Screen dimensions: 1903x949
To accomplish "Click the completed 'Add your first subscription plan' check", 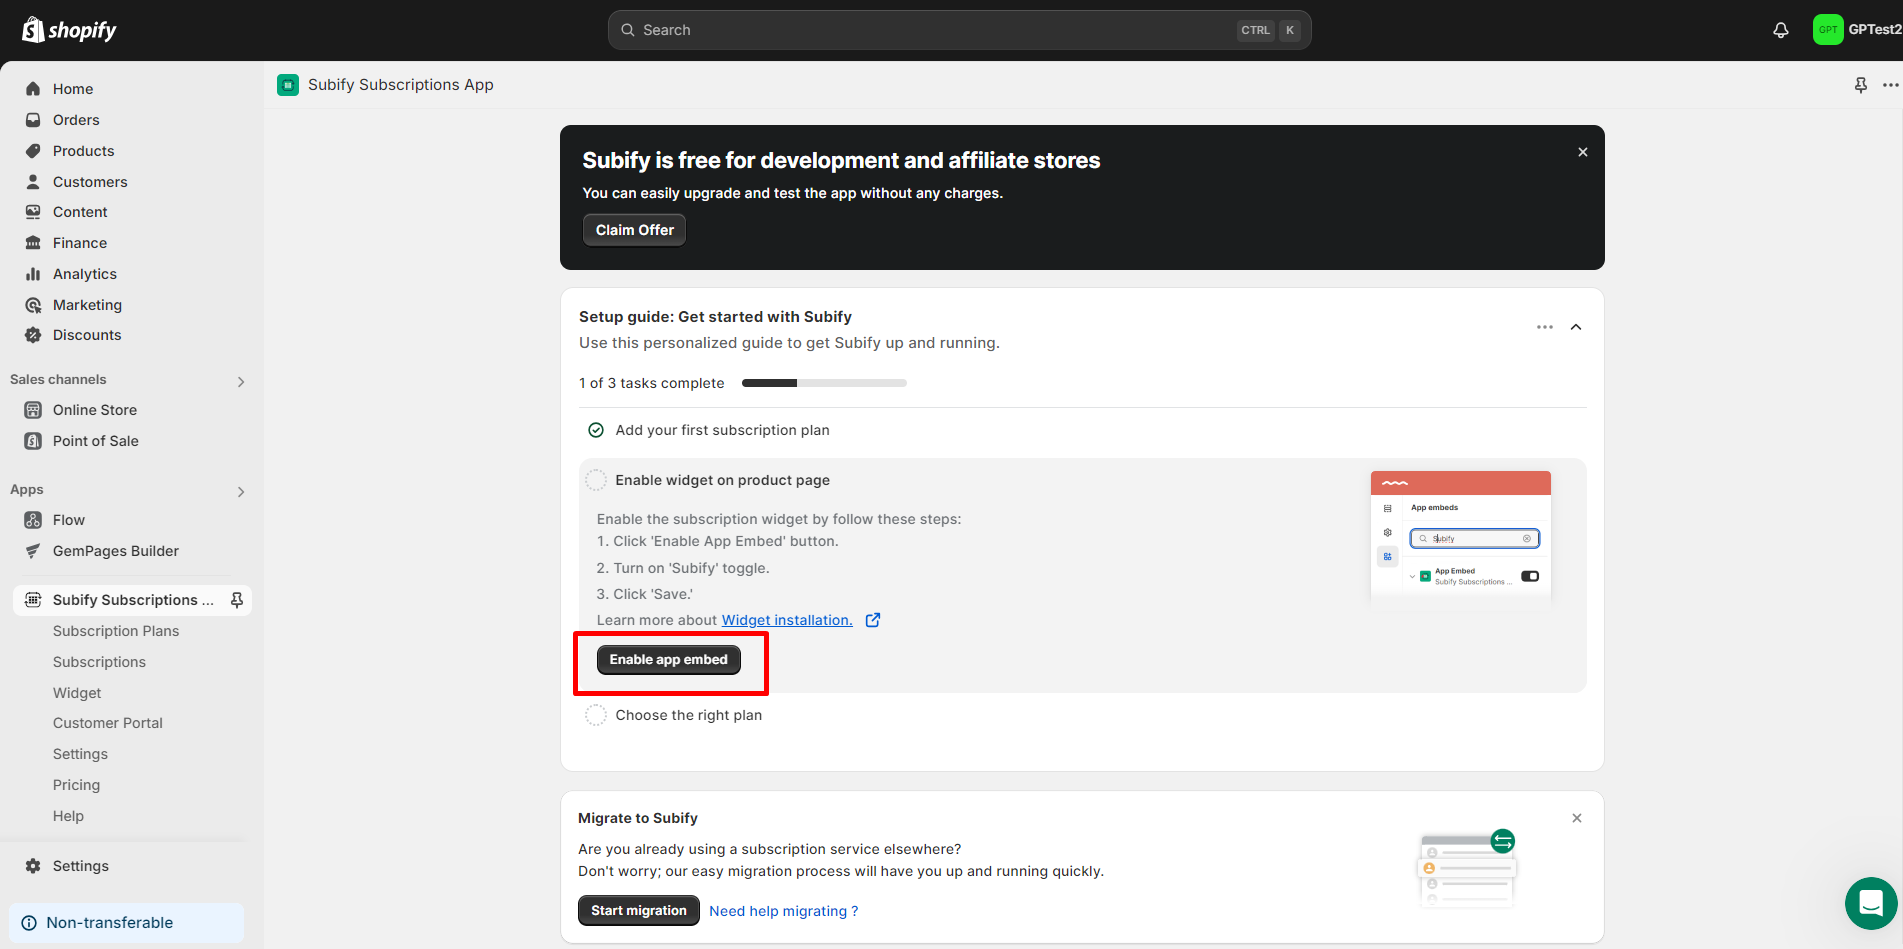I will pos(596,429).
